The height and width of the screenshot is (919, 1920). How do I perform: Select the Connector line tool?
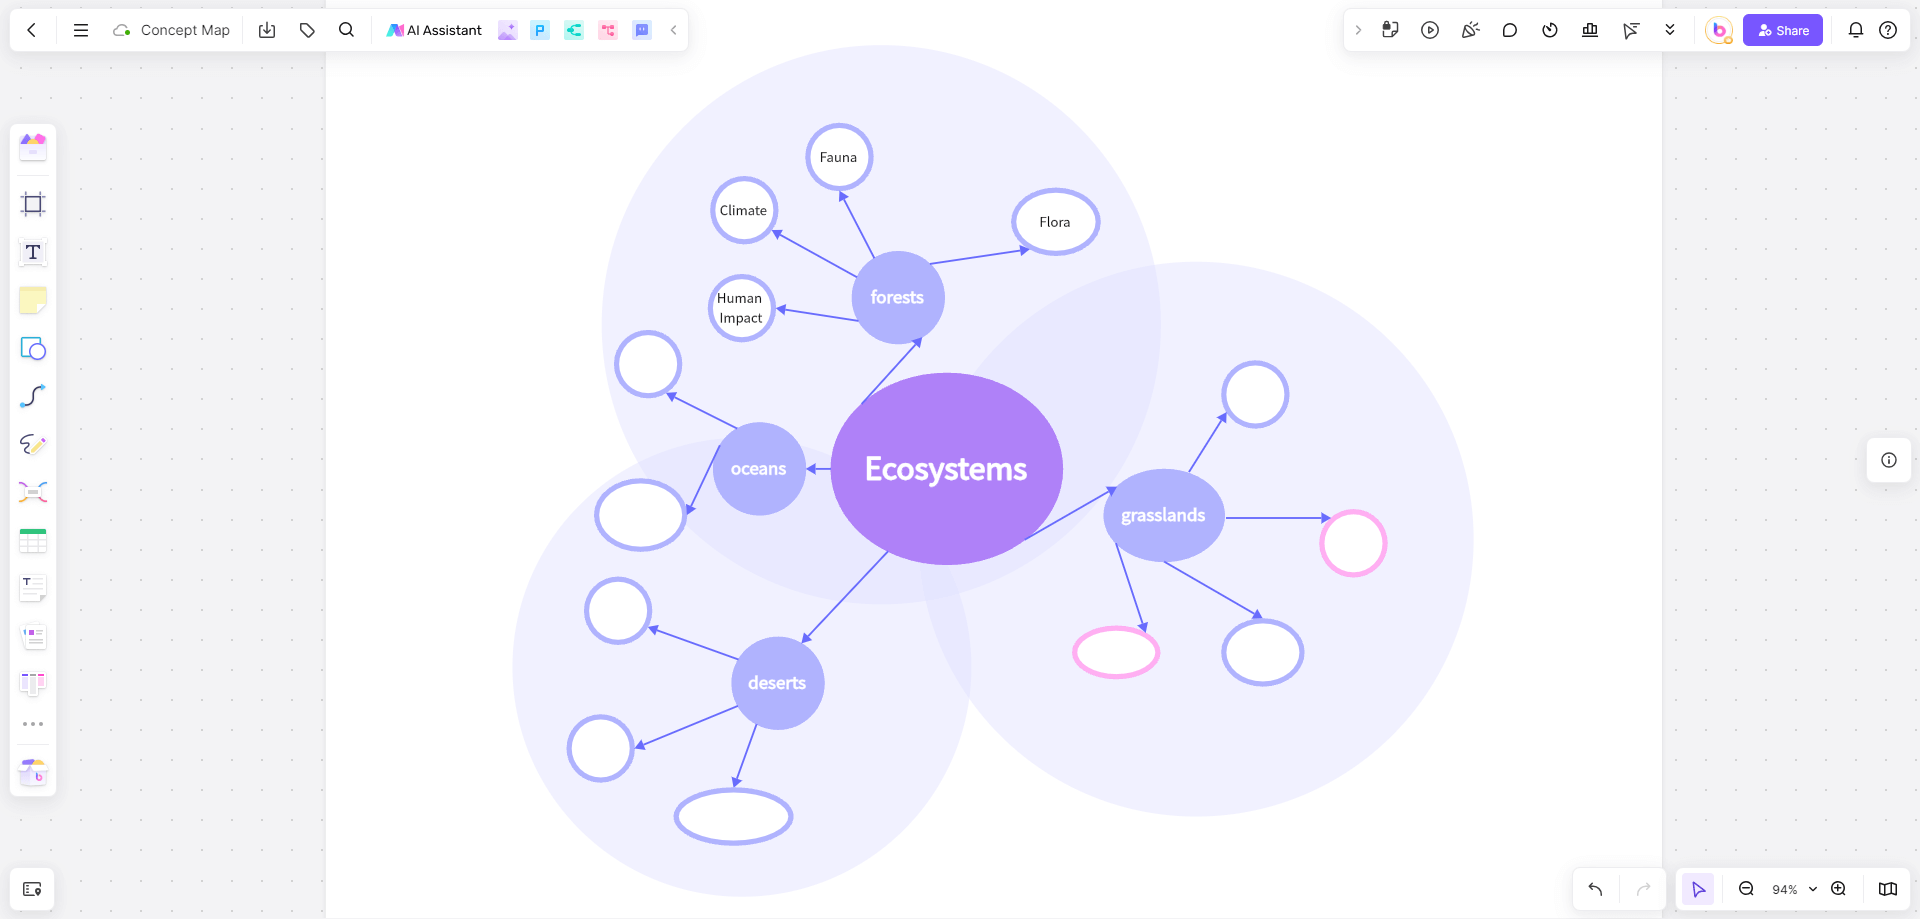(x=33, y=396)
